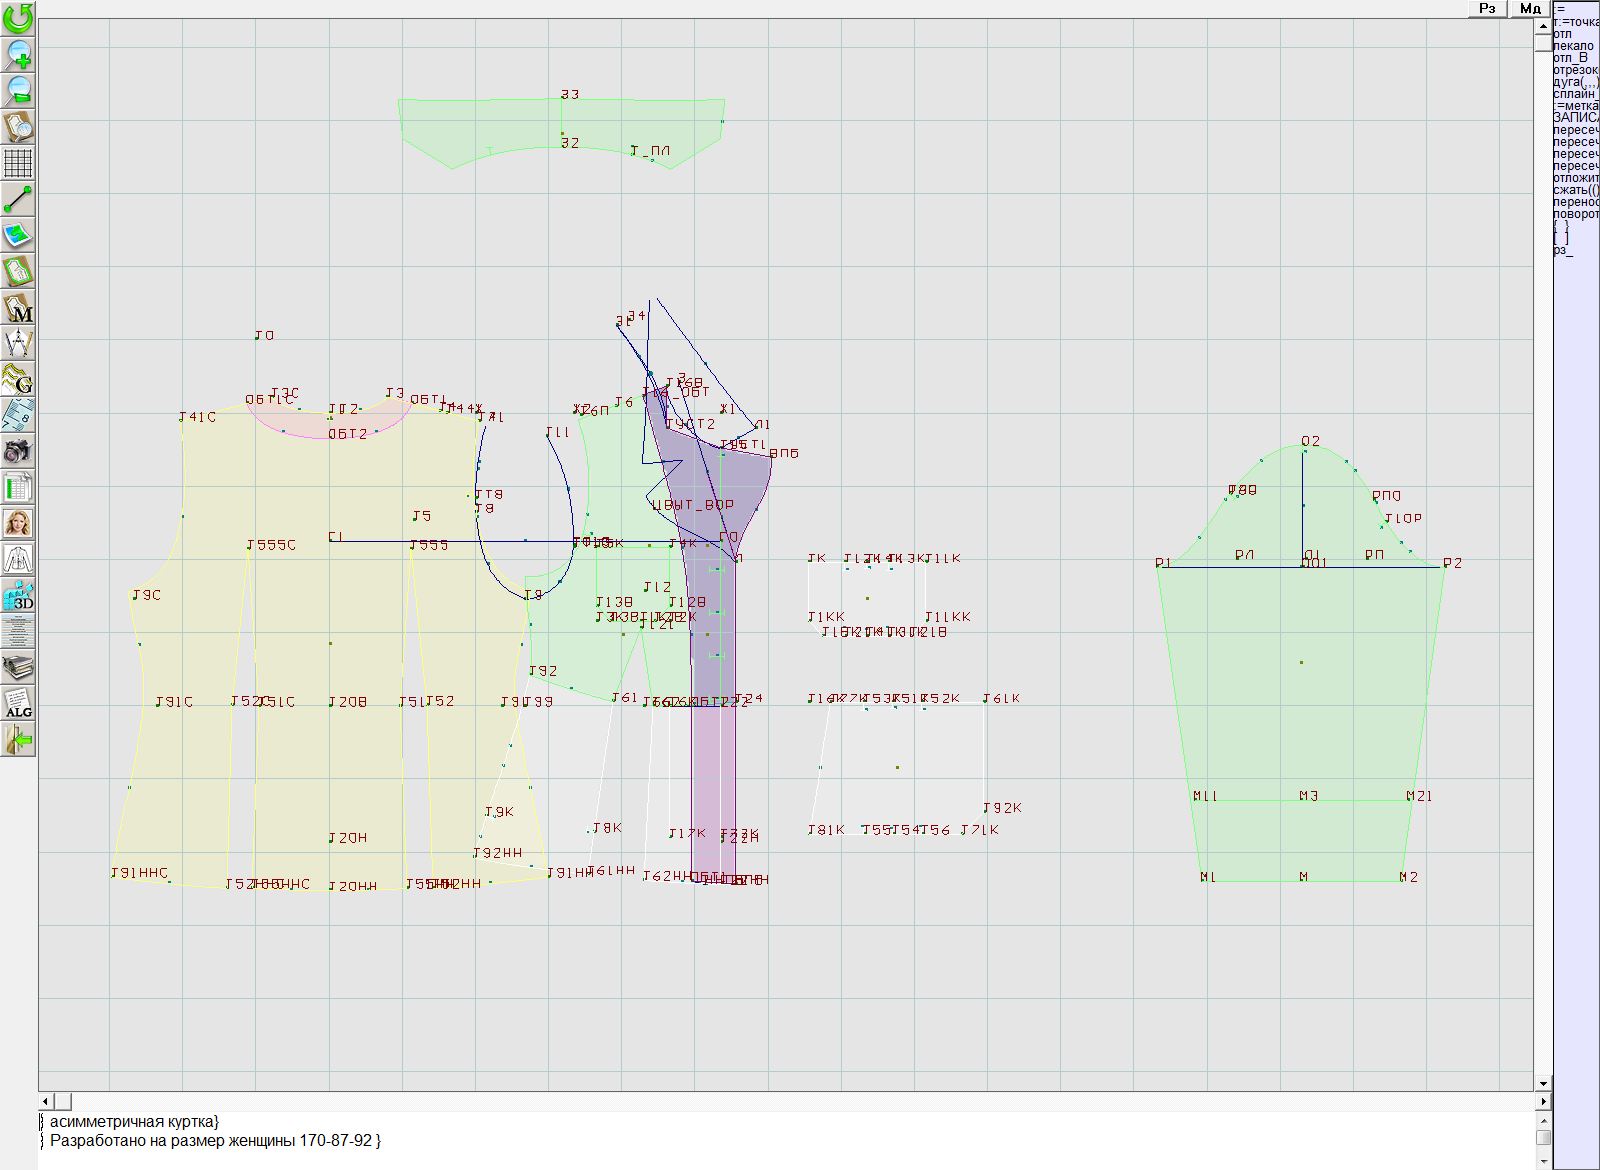
Task: Select 'пекало' in the command list
Action: [1575, 46]
